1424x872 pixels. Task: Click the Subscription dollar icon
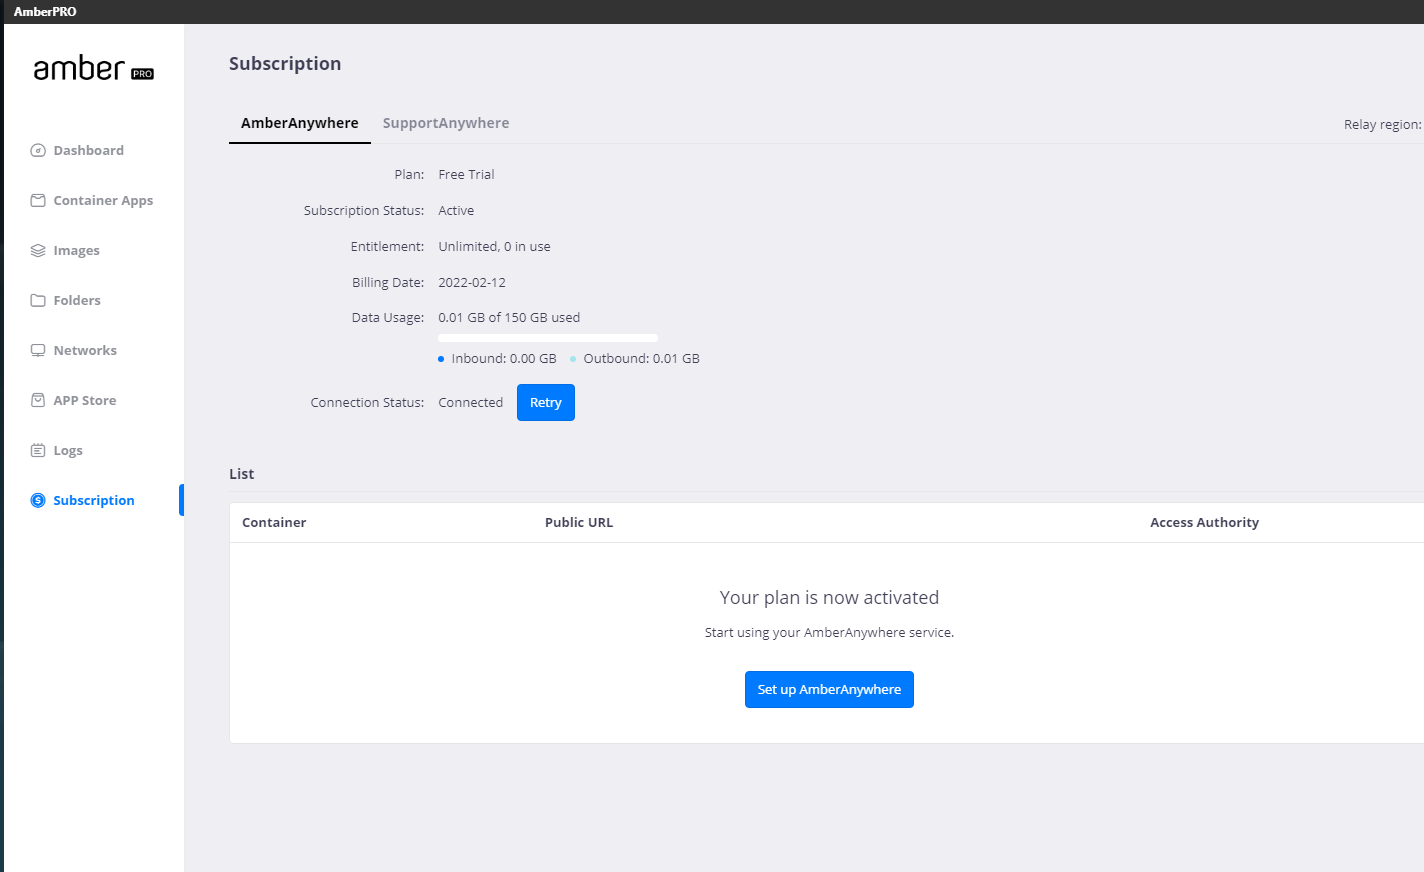click(x=38, y=501)
